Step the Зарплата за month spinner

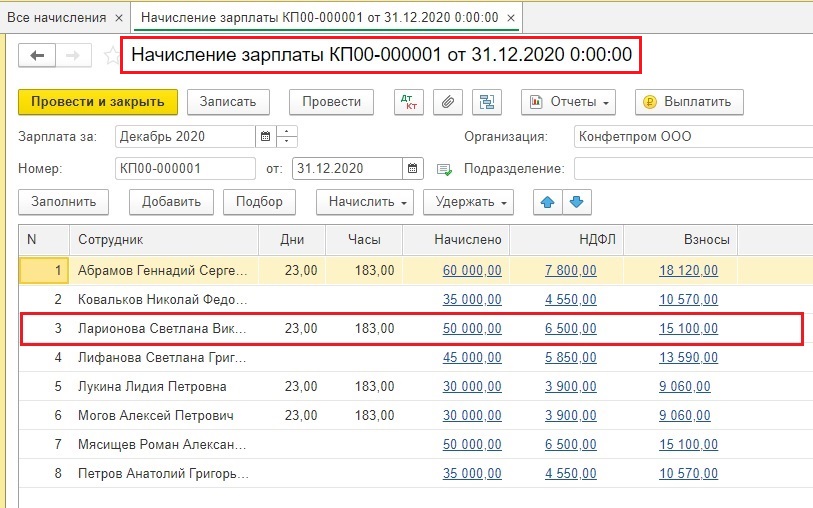coord(287,137)
